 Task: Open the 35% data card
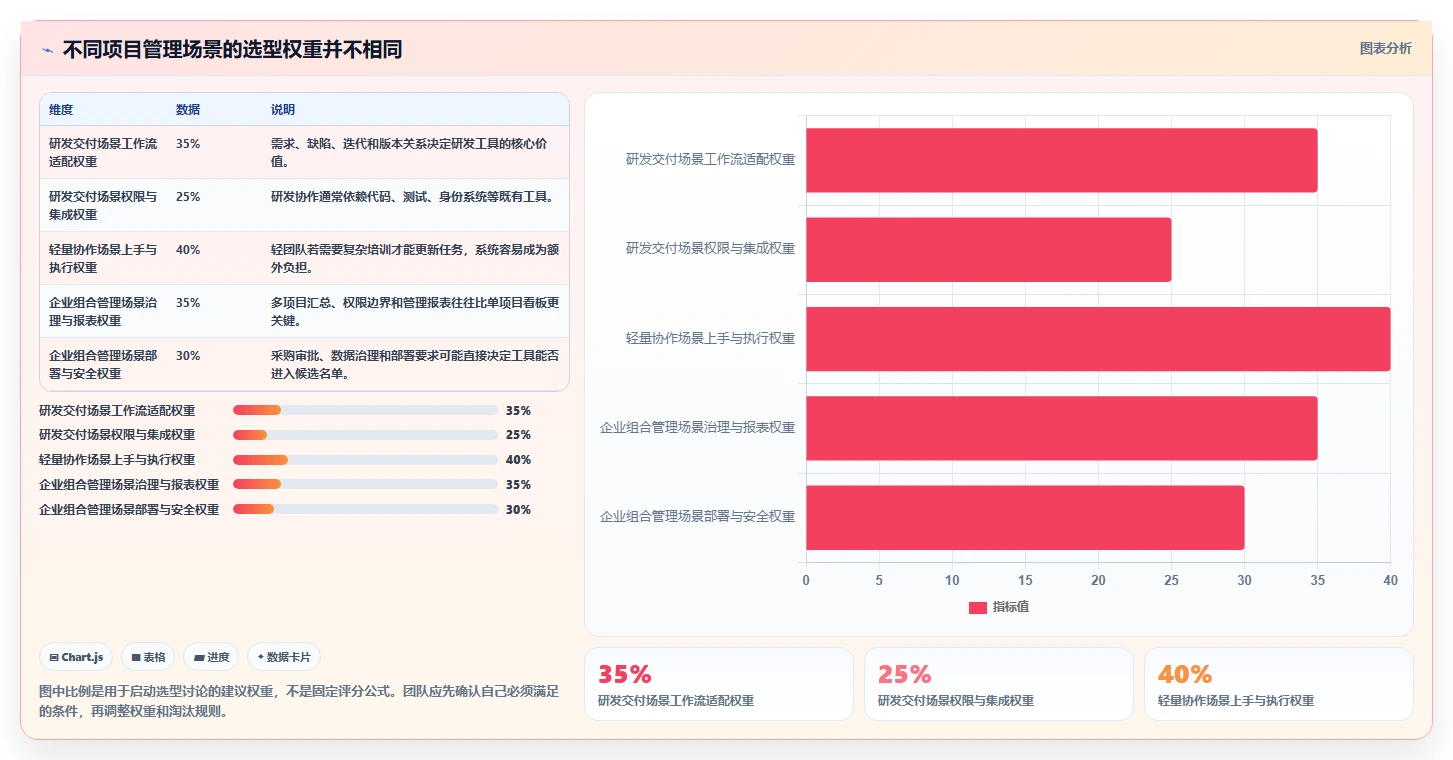[719, 684]
